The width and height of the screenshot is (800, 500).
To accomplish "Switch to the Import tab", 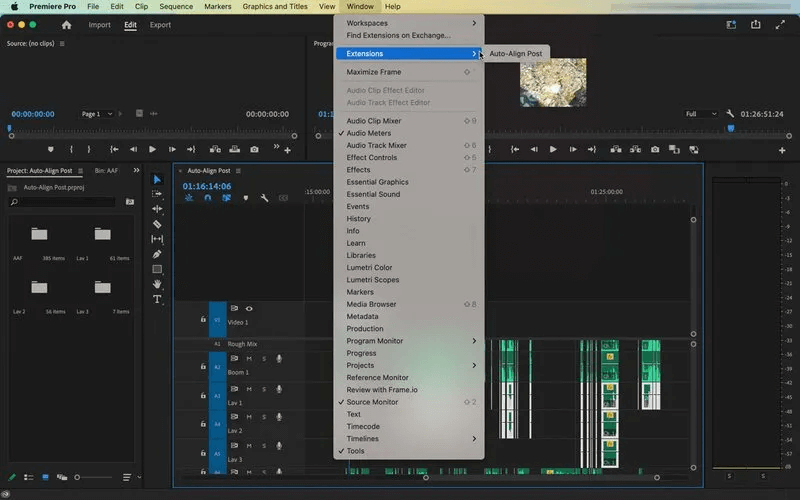I will pos(99,25).
